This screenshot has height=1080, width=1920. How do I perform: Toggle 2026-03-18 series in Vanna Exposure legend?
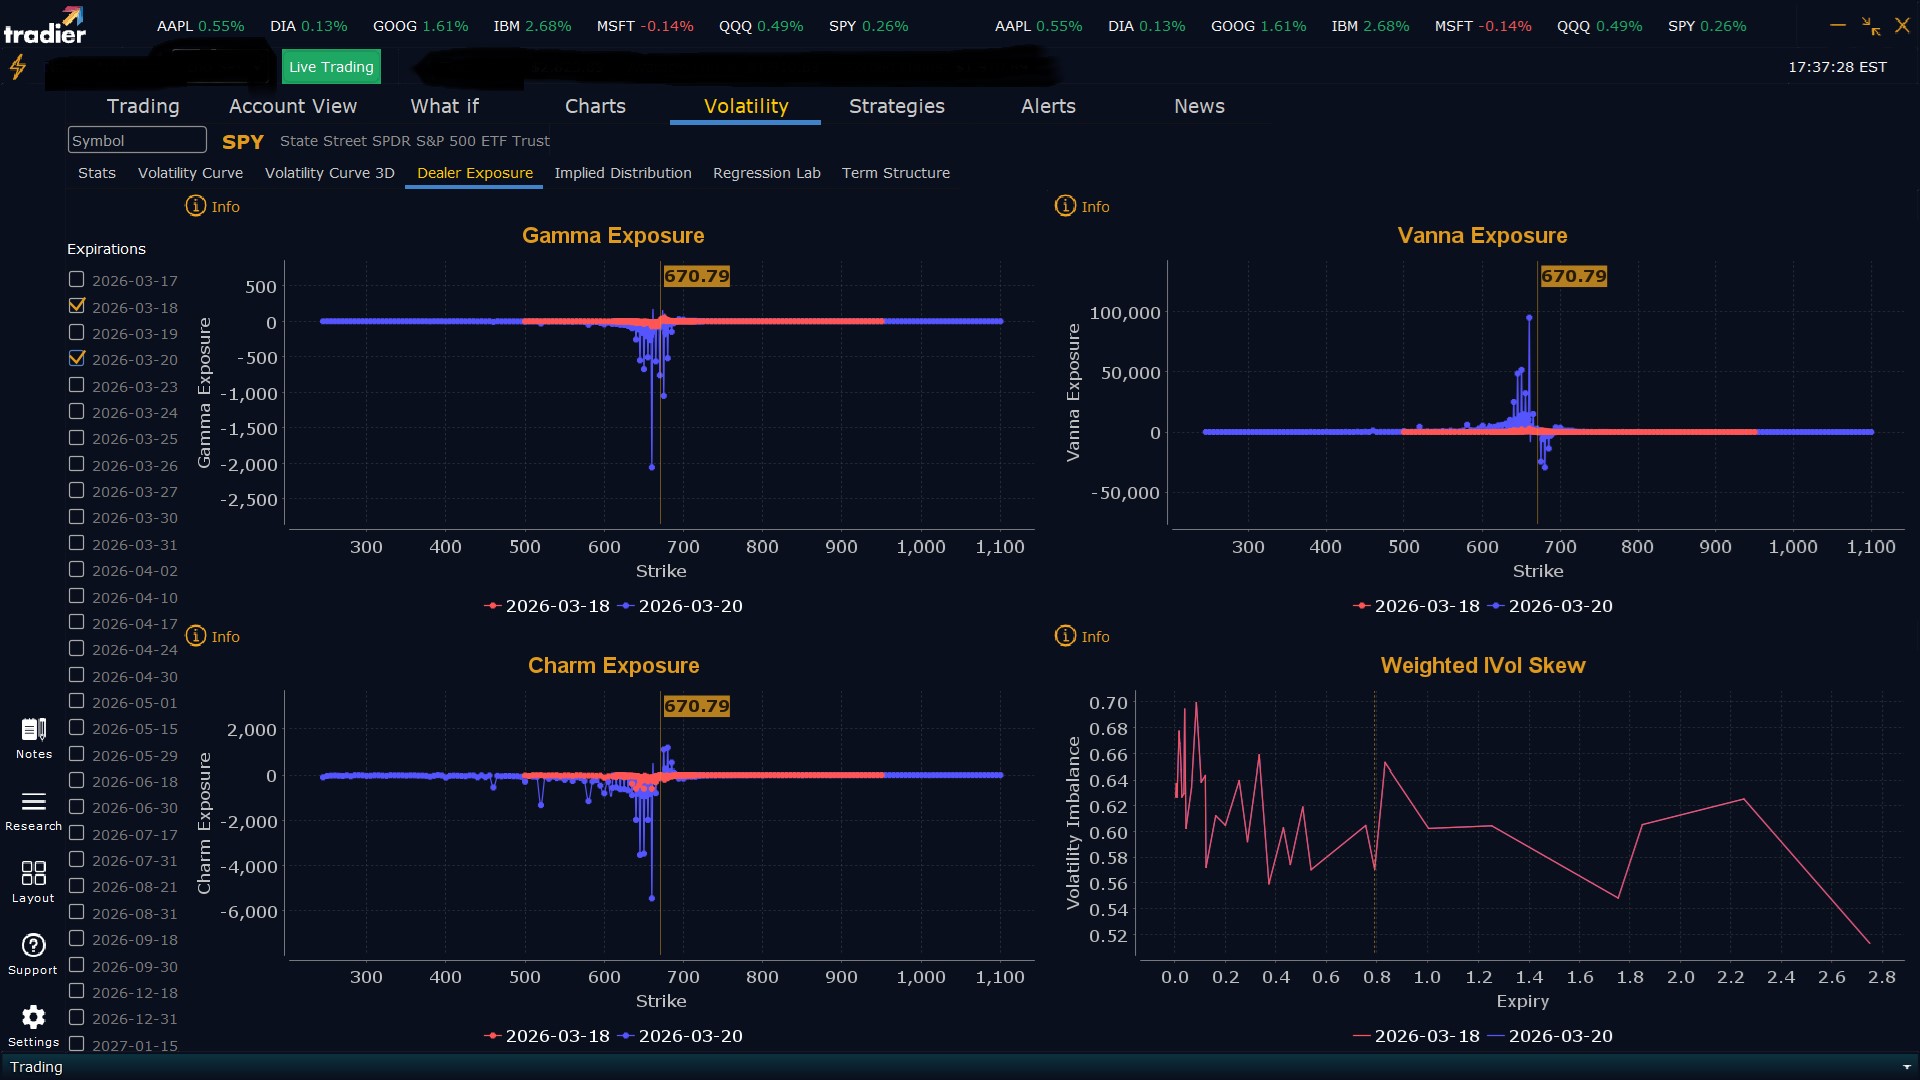click(x=1416, y=606)
